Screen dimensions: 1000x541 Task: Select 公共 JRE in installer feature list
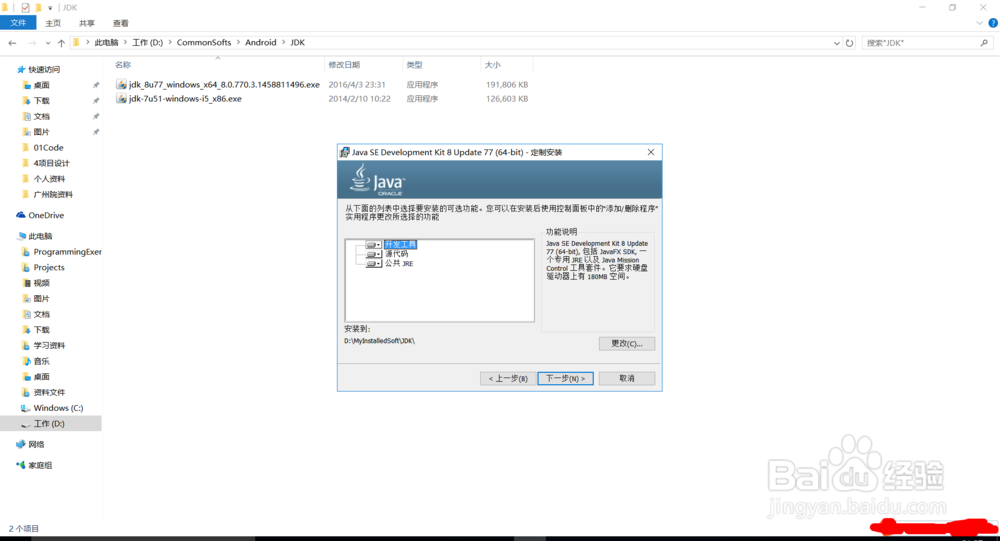coord(399,263)
